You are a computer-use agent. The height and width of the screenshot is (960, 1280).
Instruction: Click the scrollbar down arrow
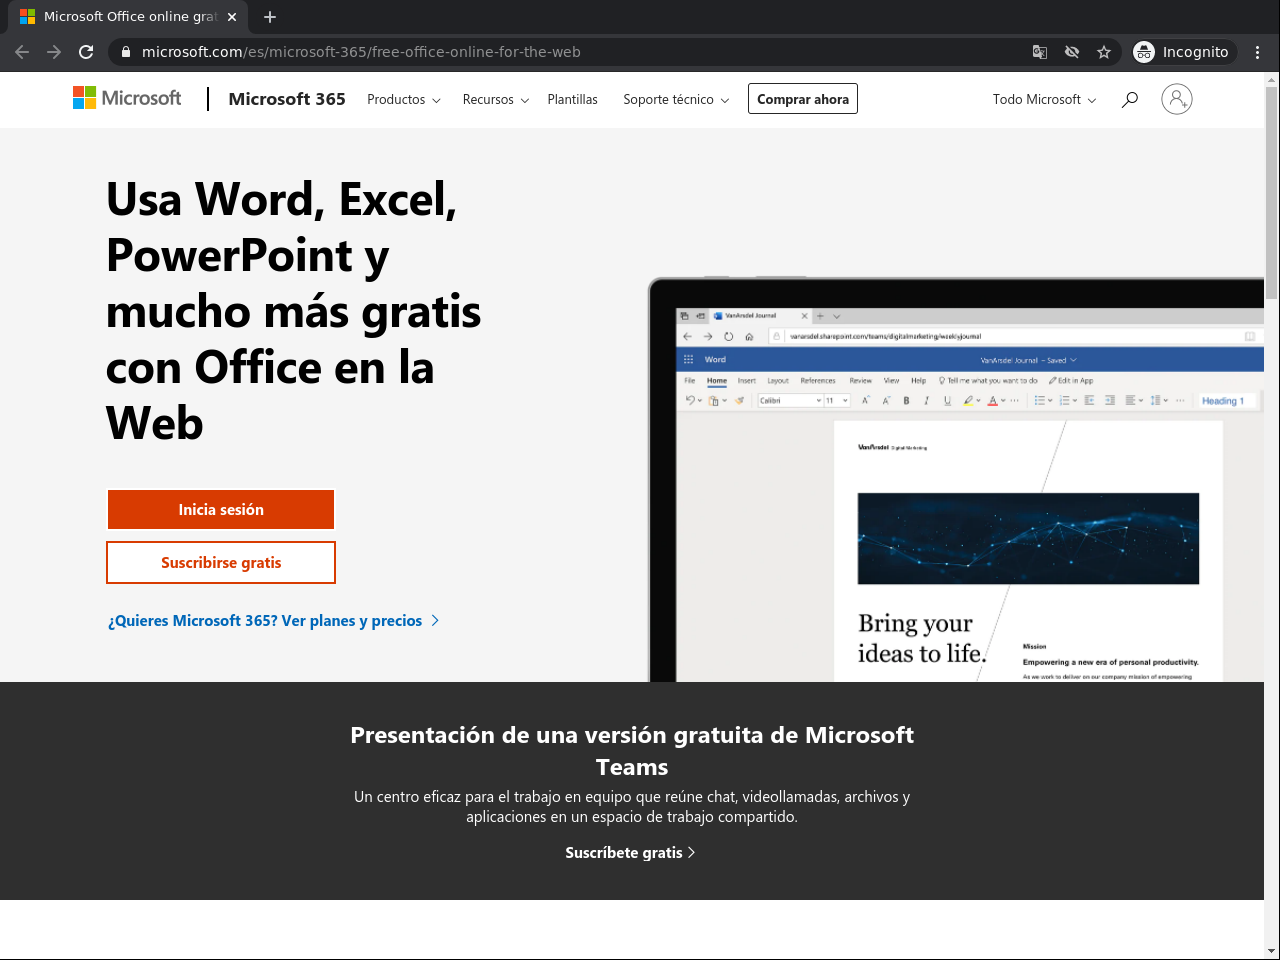pos(1272,951)
